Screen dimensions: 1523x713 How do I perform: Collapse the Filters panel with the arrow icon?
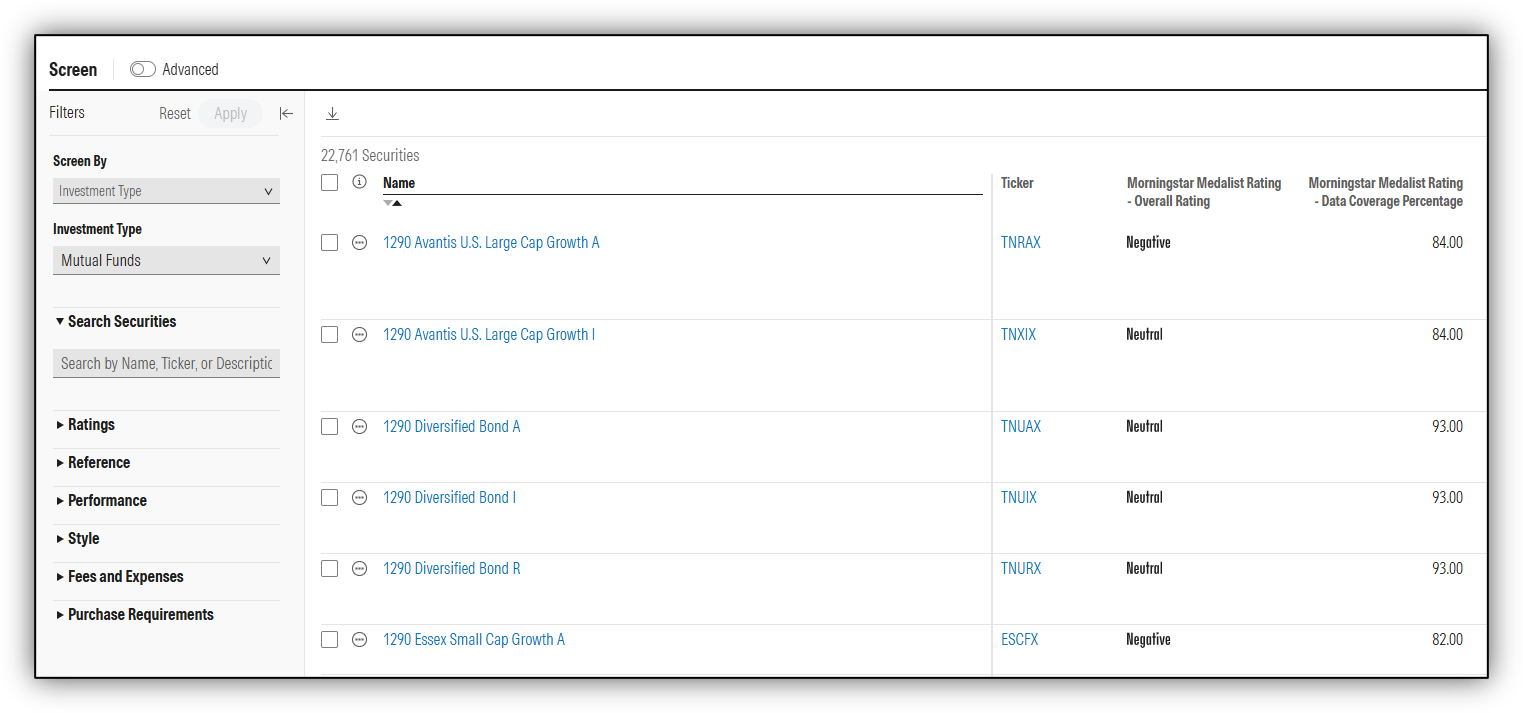pos(286,113)
